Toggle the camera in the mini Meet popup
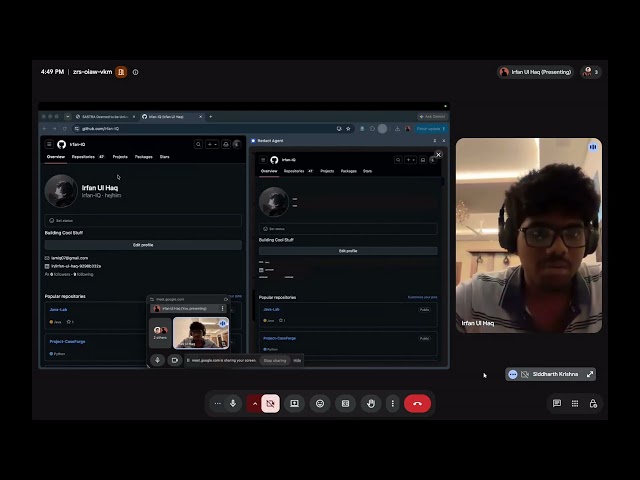 [x=175, y=360]
